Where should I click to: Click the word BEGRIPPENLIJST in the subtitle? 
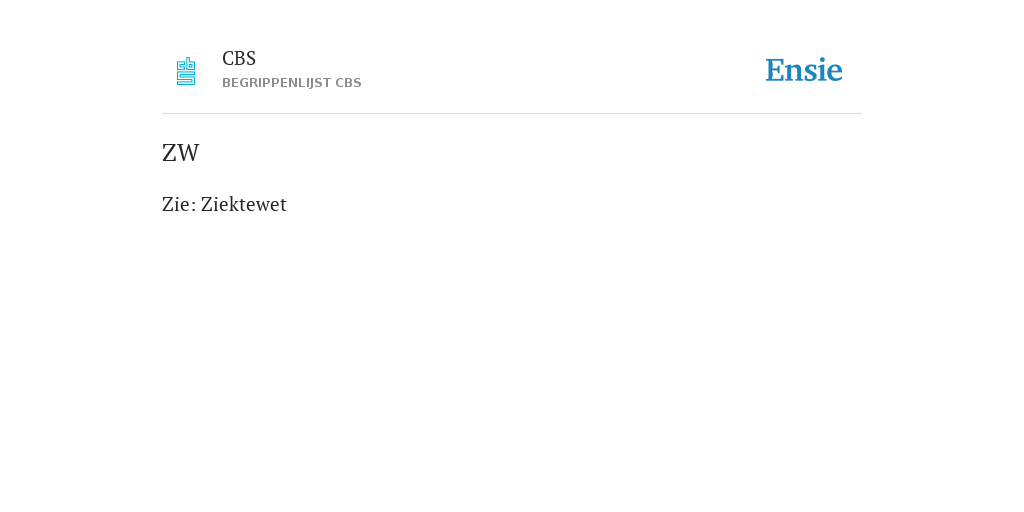[276, 83]
